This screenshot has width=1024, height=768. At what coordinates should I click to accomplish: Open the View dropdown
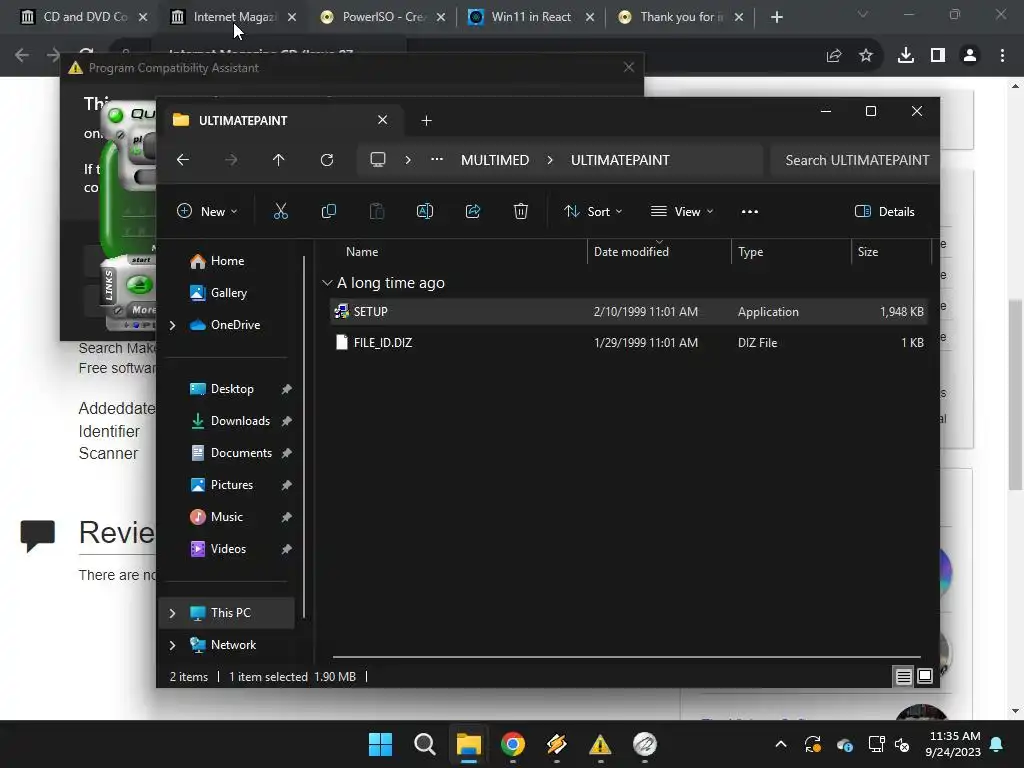(682, 212)
